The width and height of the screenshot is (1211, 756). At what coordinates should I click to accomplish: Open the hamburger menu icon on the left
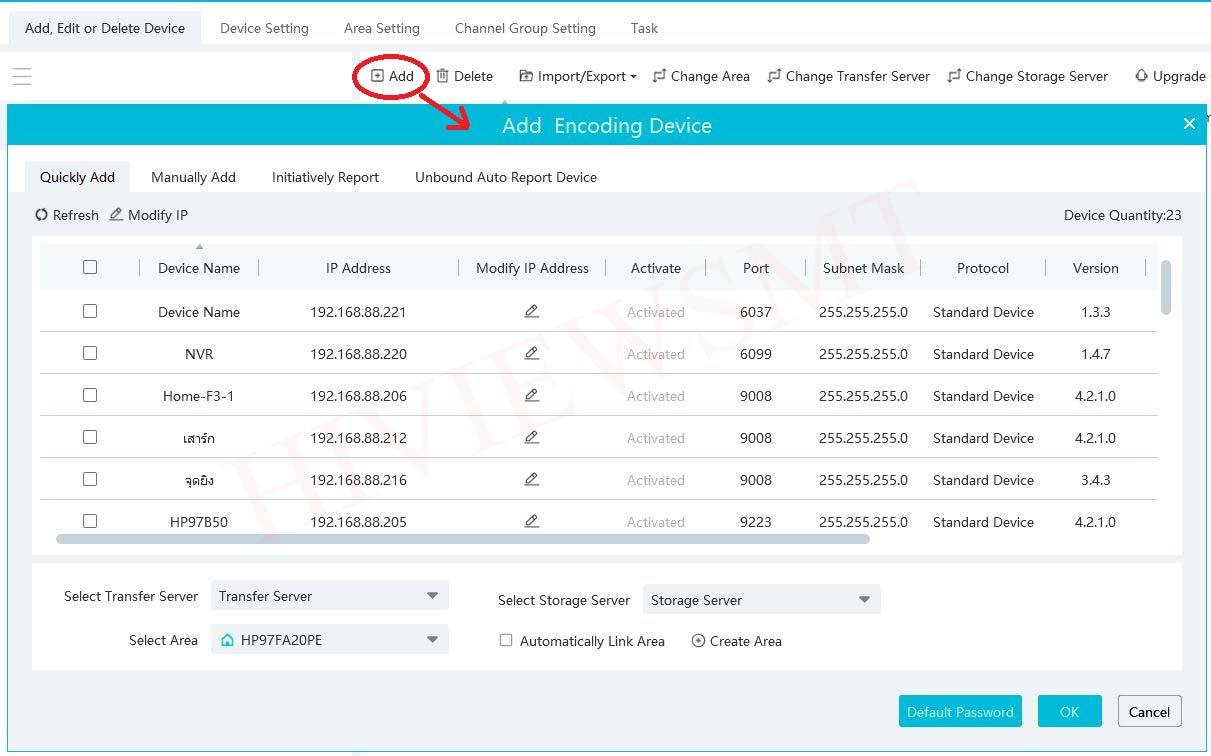click(x=22, y=76)
